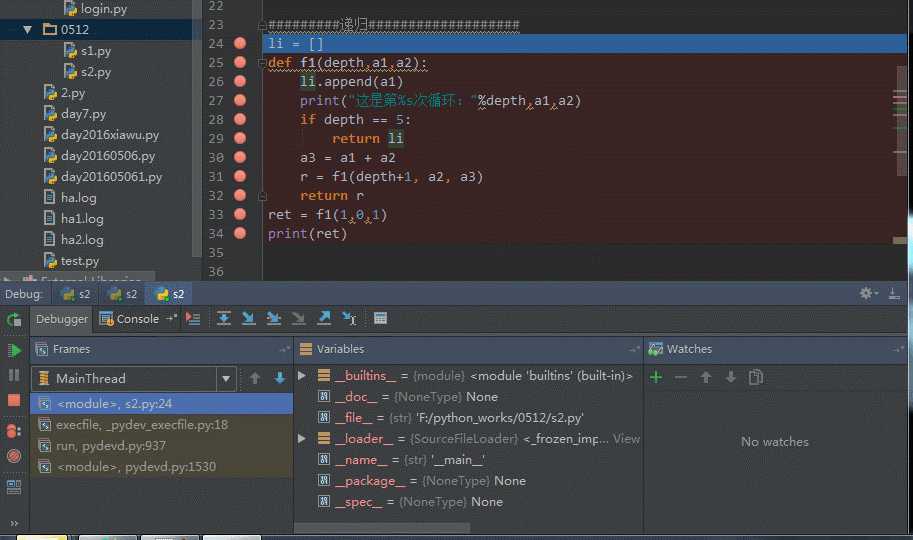Select the active third s2 session tab

point(170,294)
